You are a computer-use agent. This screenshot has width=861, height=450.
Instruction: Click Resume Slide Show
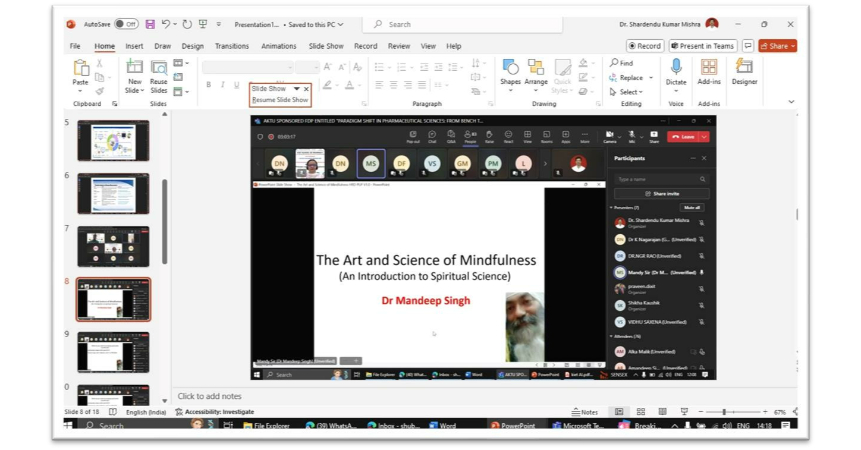(280, 100)
